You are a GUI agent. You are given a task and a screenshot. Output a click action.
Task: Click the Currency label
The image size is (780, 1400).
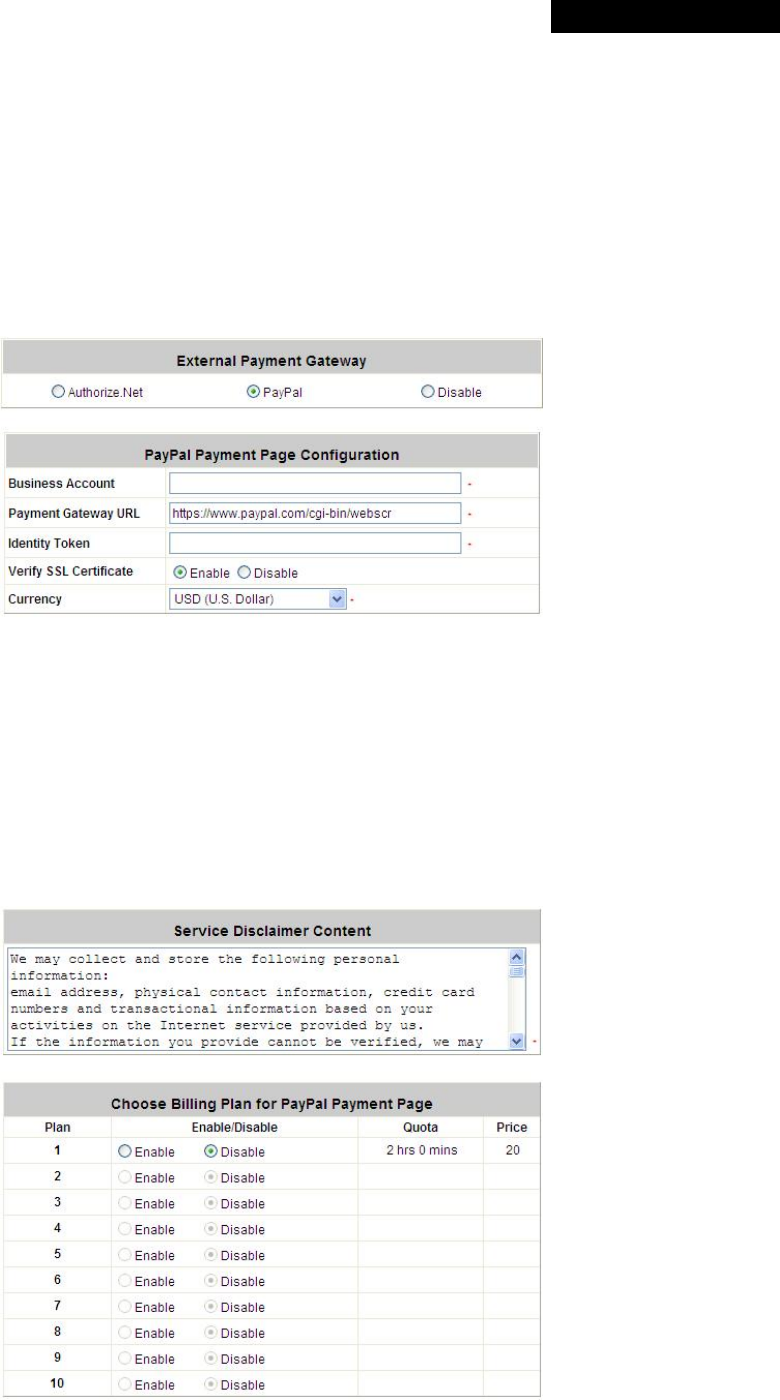coord(34,599)
